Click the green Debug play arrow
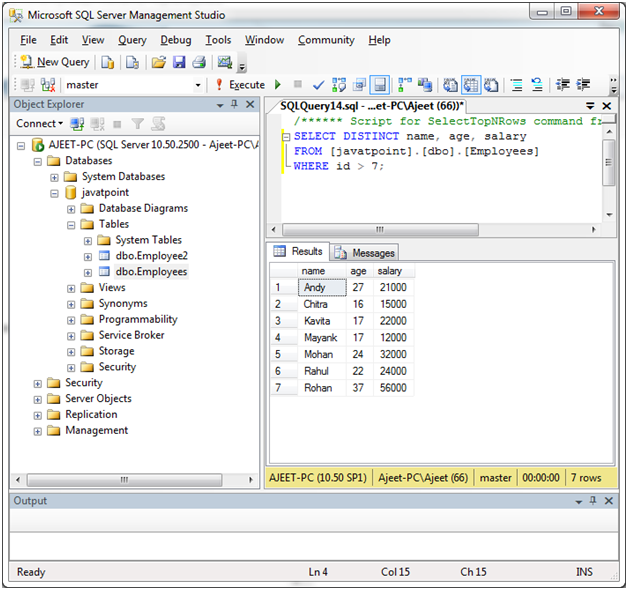 tap(278, 85)
